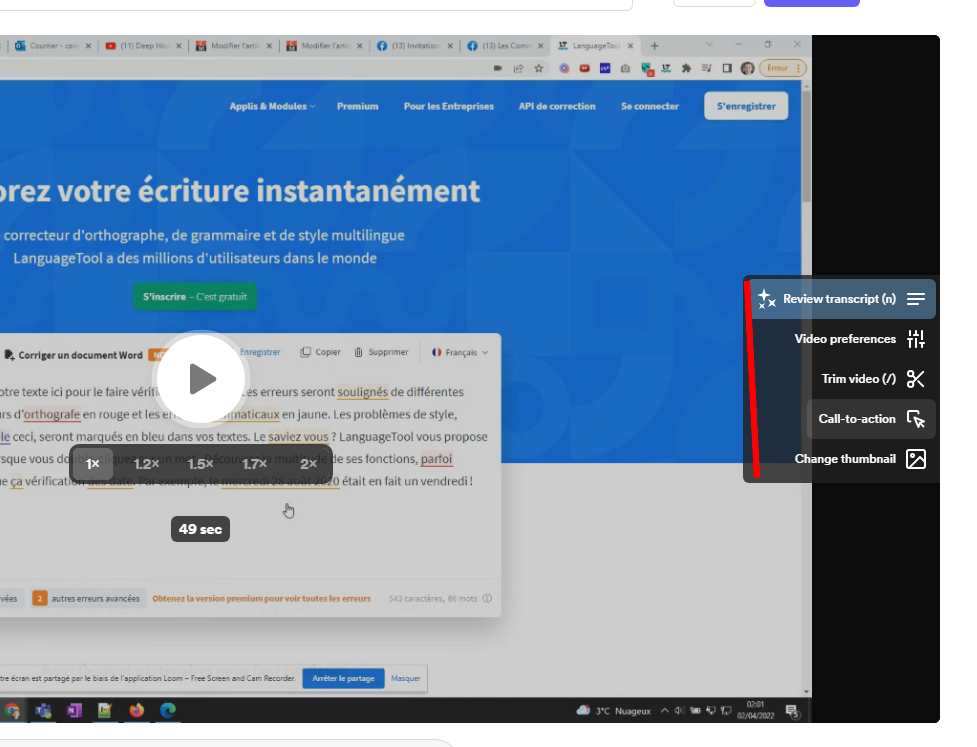
Task: Open Call-to-action settings
Action: tap(871, 419)
